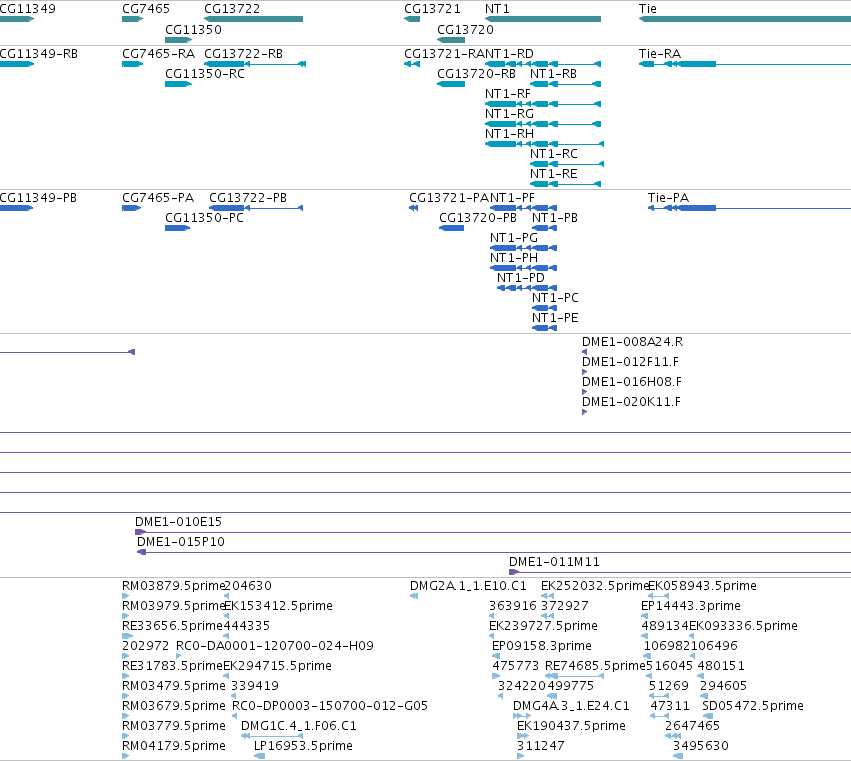Click BAC end DME1-016H08.F label
This screenshot has height=761, width=851.
point(632,382)
